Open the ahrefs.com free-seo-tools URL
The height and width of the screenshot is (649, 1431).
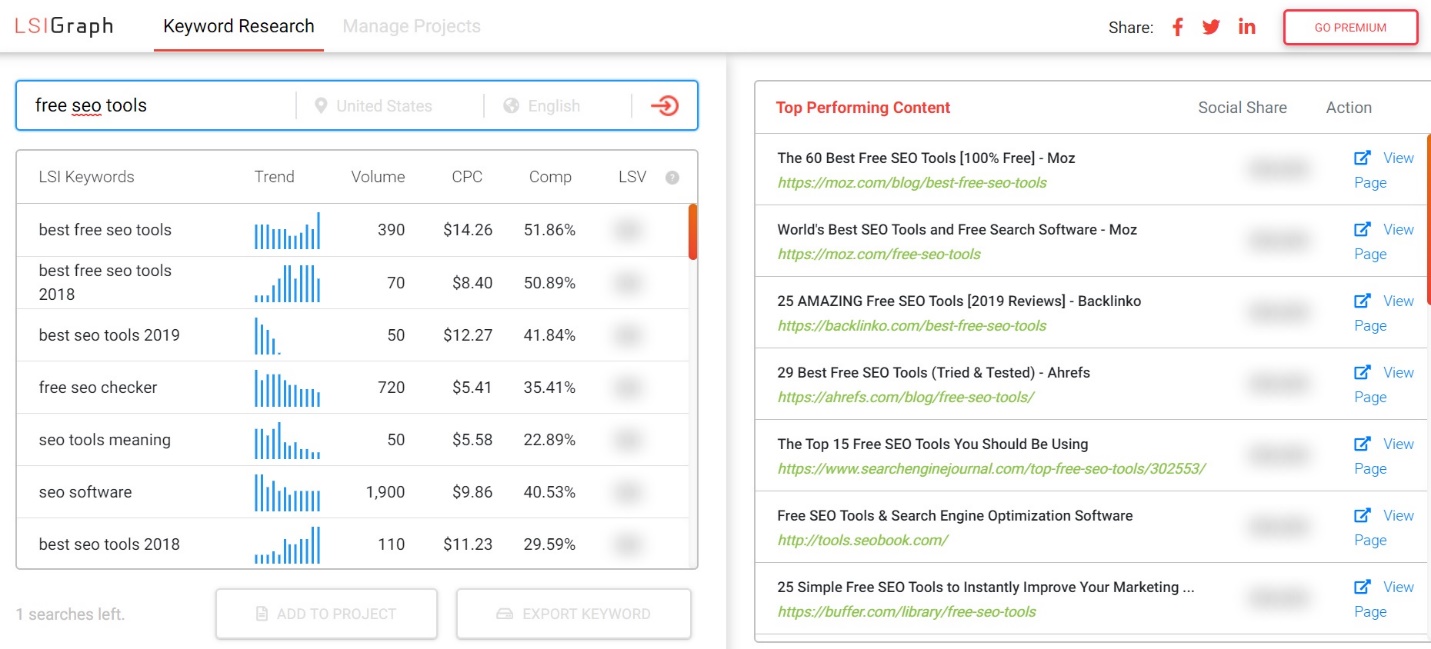click(906, 397)
